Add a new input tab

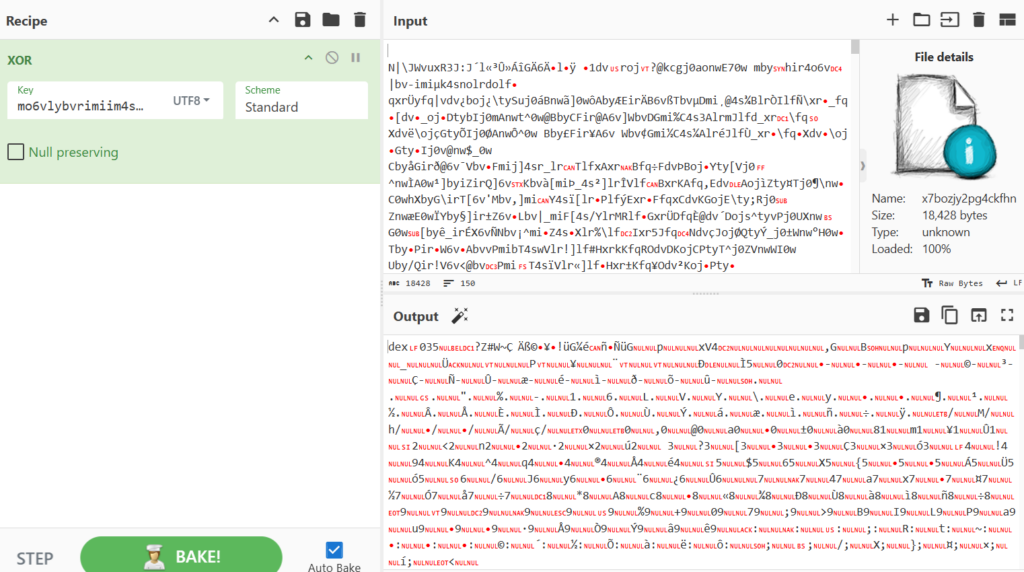(893, 20)
